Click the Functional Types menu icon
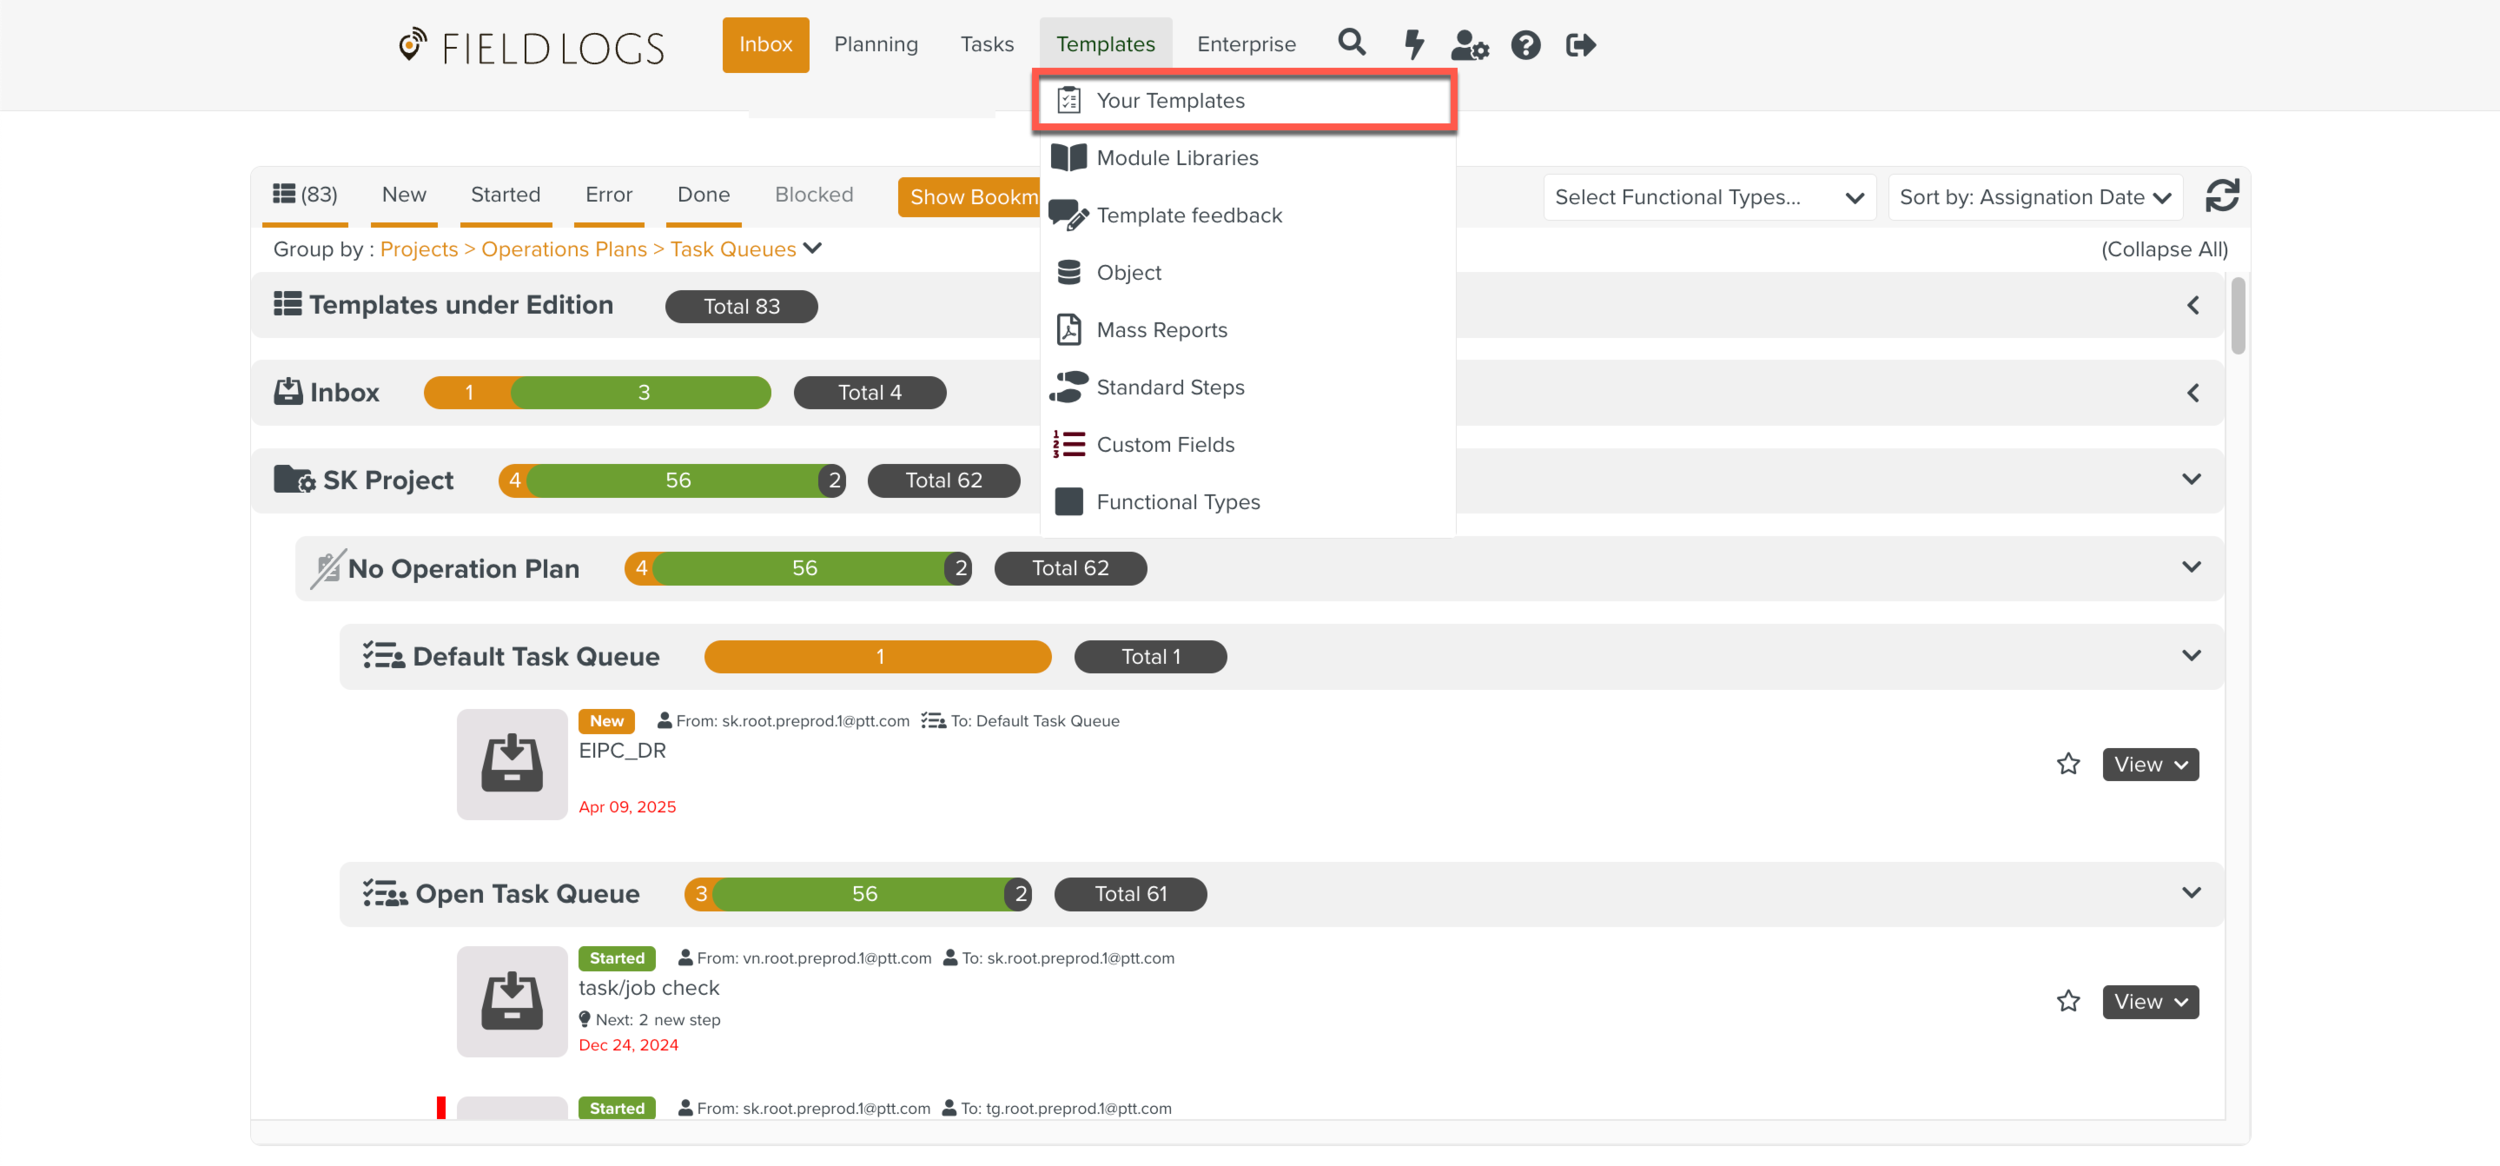 1069,502
